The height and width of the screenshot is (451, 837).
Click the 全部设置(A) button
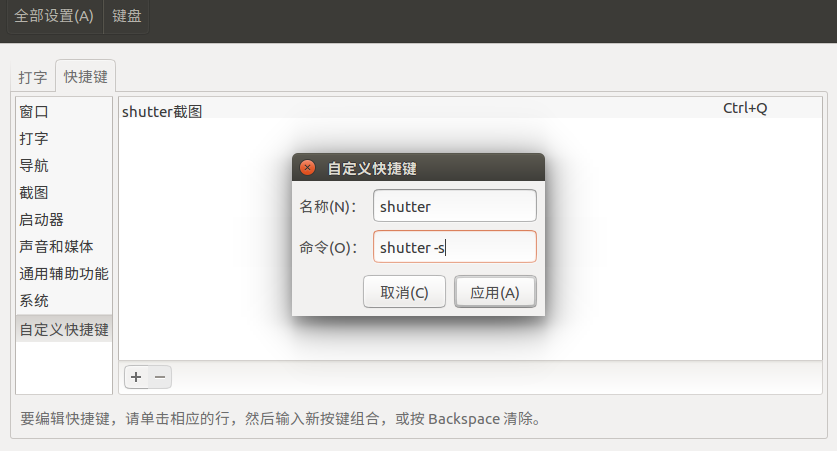coord(54,16)
